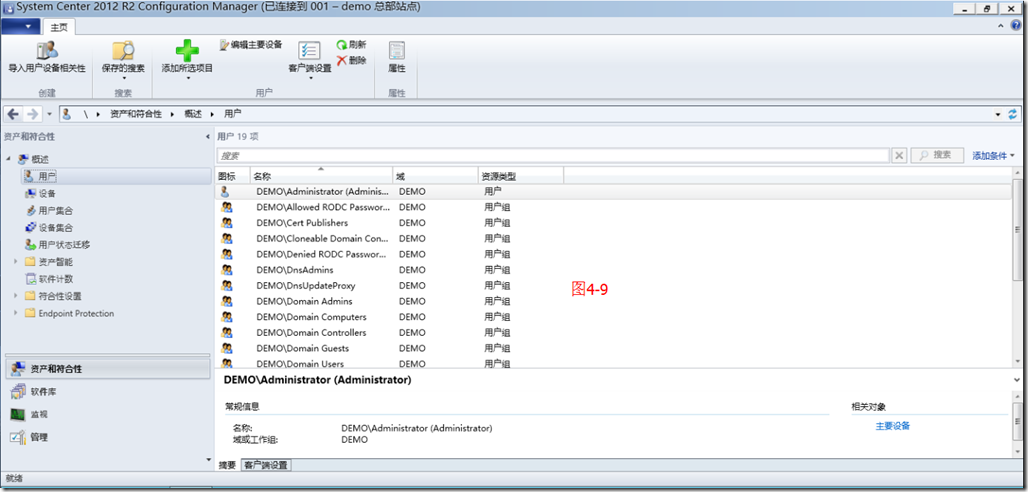Click the red Delete (删除) ribbon button
Image resolution: width=1028 pixels, height=492 pixels.
click(x=351, y=60)
